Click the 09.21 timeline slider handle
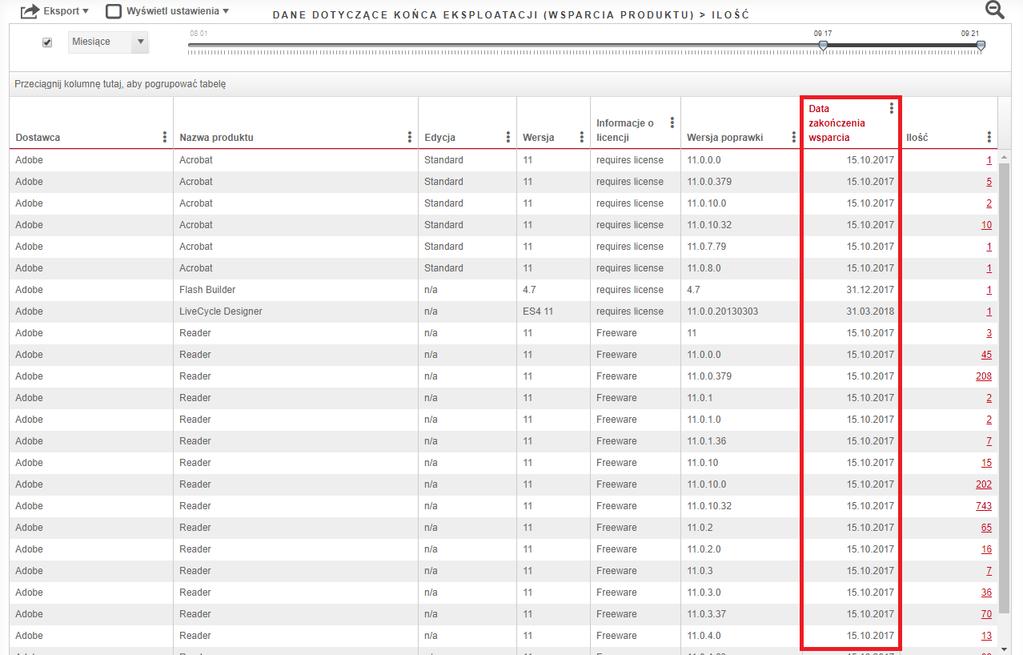 point(981,45)
